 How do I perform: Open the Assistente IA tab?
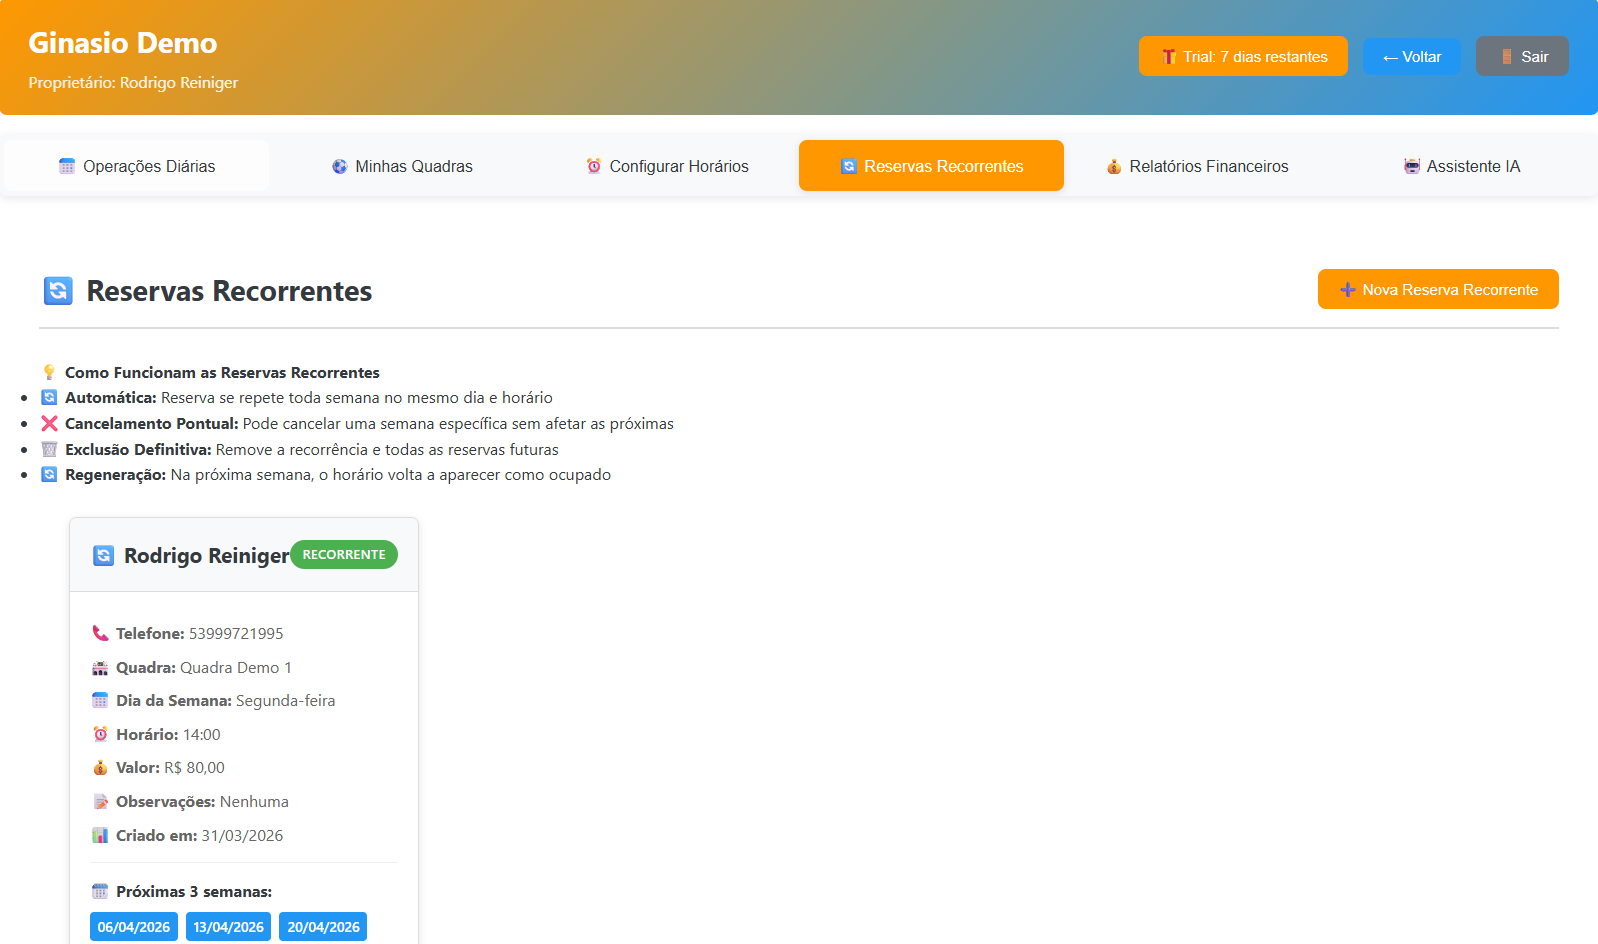click(x=1461, y=166)
